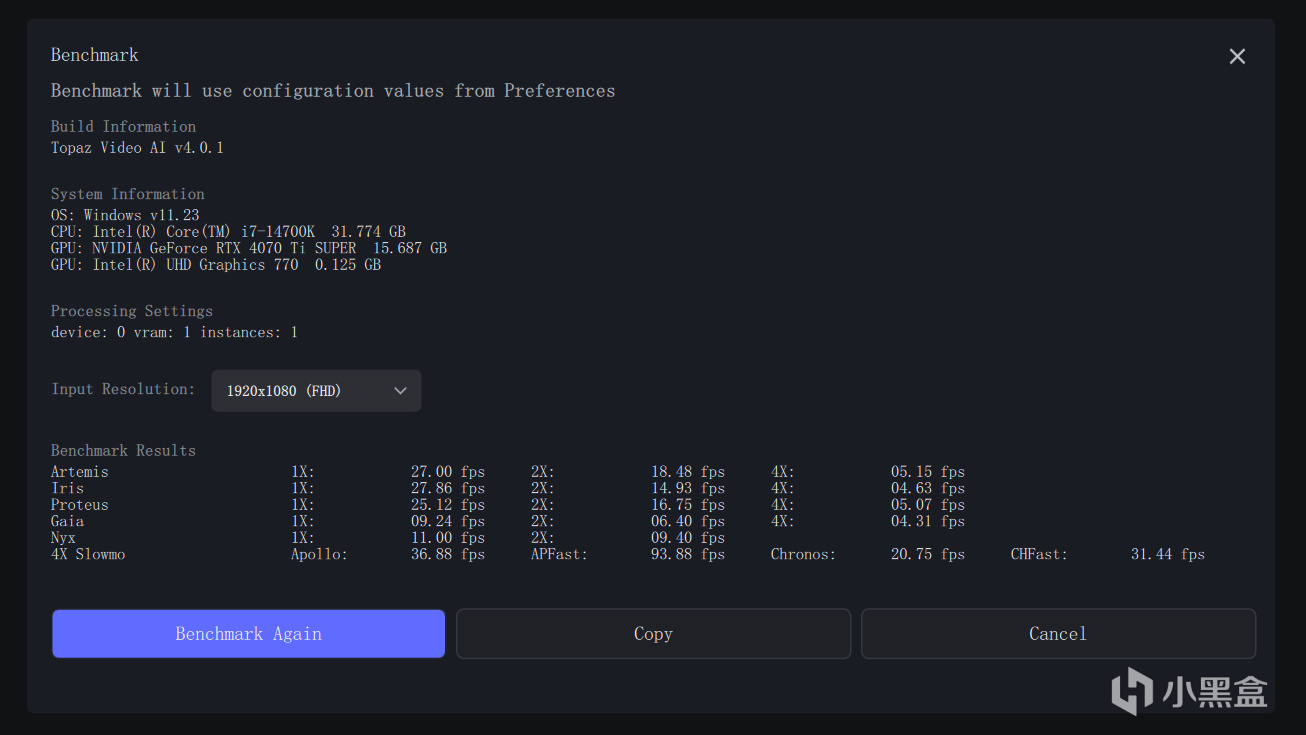The width and height of the screenshot is (1306, 735).
Task: Click the Processing Settings heading
Action: [132, 311]
